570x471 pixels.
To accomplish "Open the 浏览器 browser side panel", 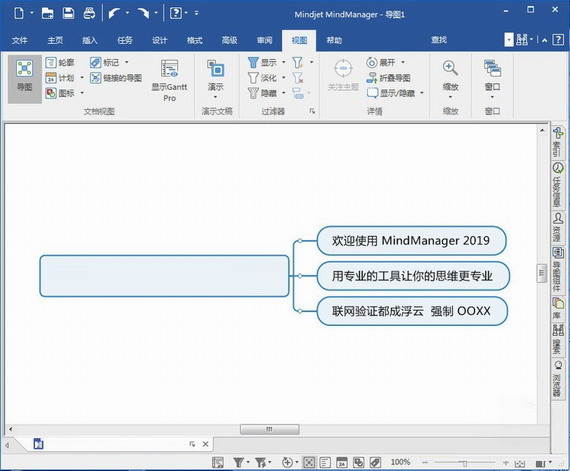I will coord(558,379).
